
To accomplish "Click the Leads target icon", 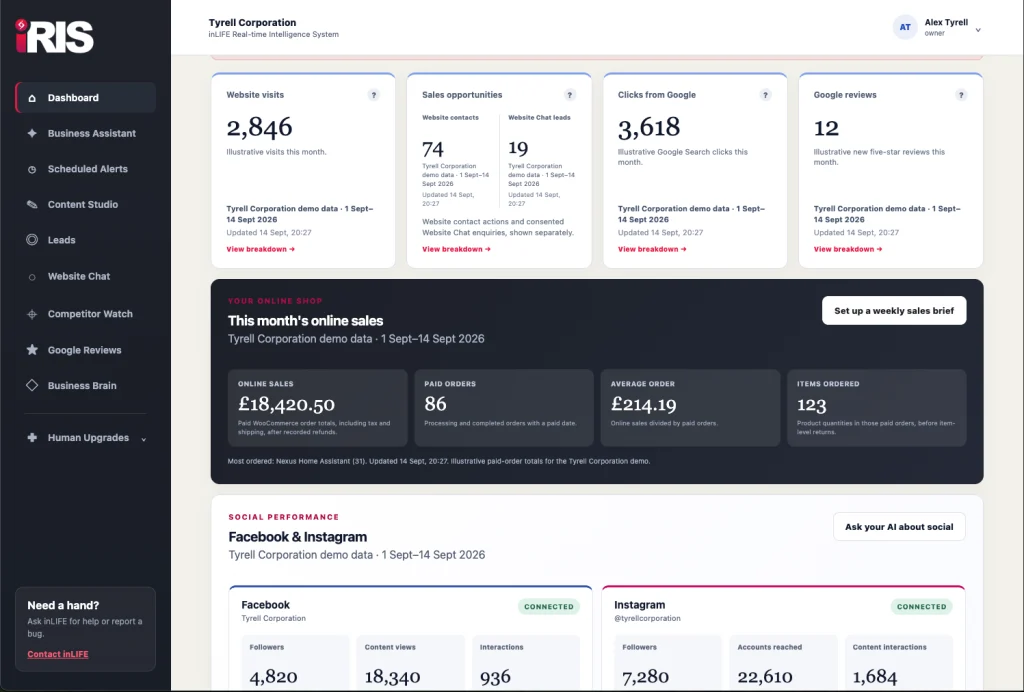I will click(x=32, y=240).
